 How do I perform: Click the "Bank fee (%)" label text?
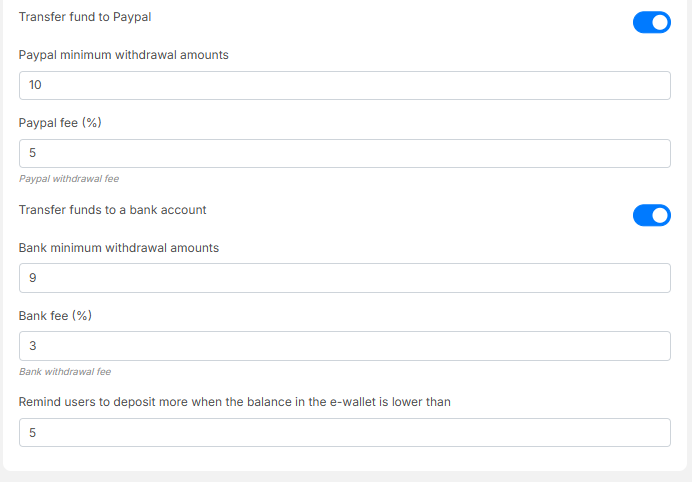(x=55, y=316)
